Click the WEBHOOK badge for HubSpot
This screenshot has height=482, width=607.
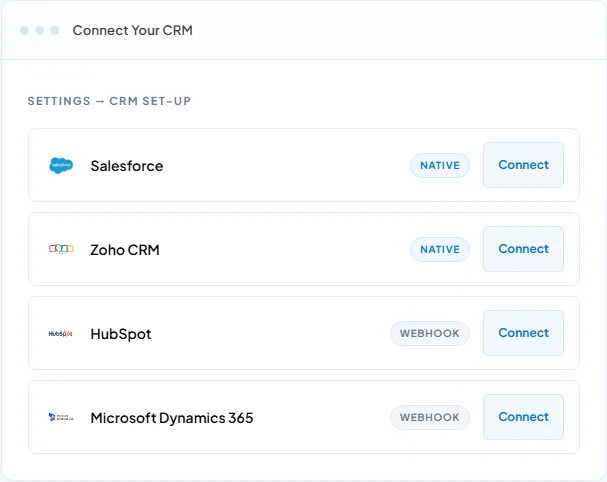pyautogui.click(x=430, y=333)
